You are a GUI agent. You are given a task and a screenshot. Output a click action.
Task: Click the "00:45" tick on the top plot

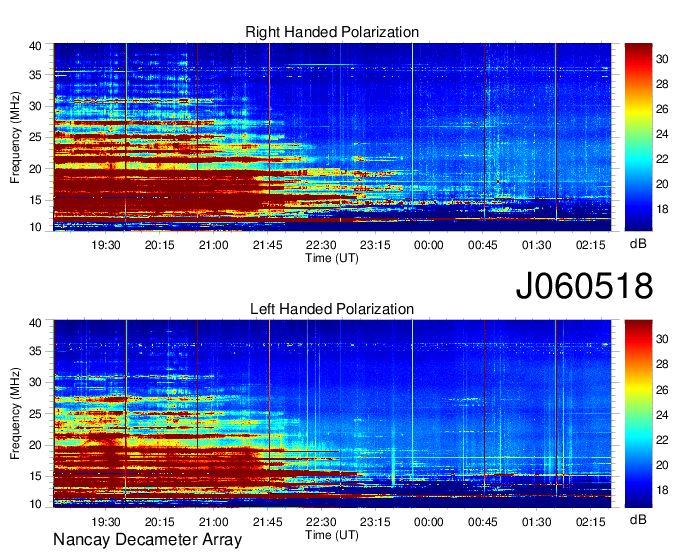click(x=483, y=245)
